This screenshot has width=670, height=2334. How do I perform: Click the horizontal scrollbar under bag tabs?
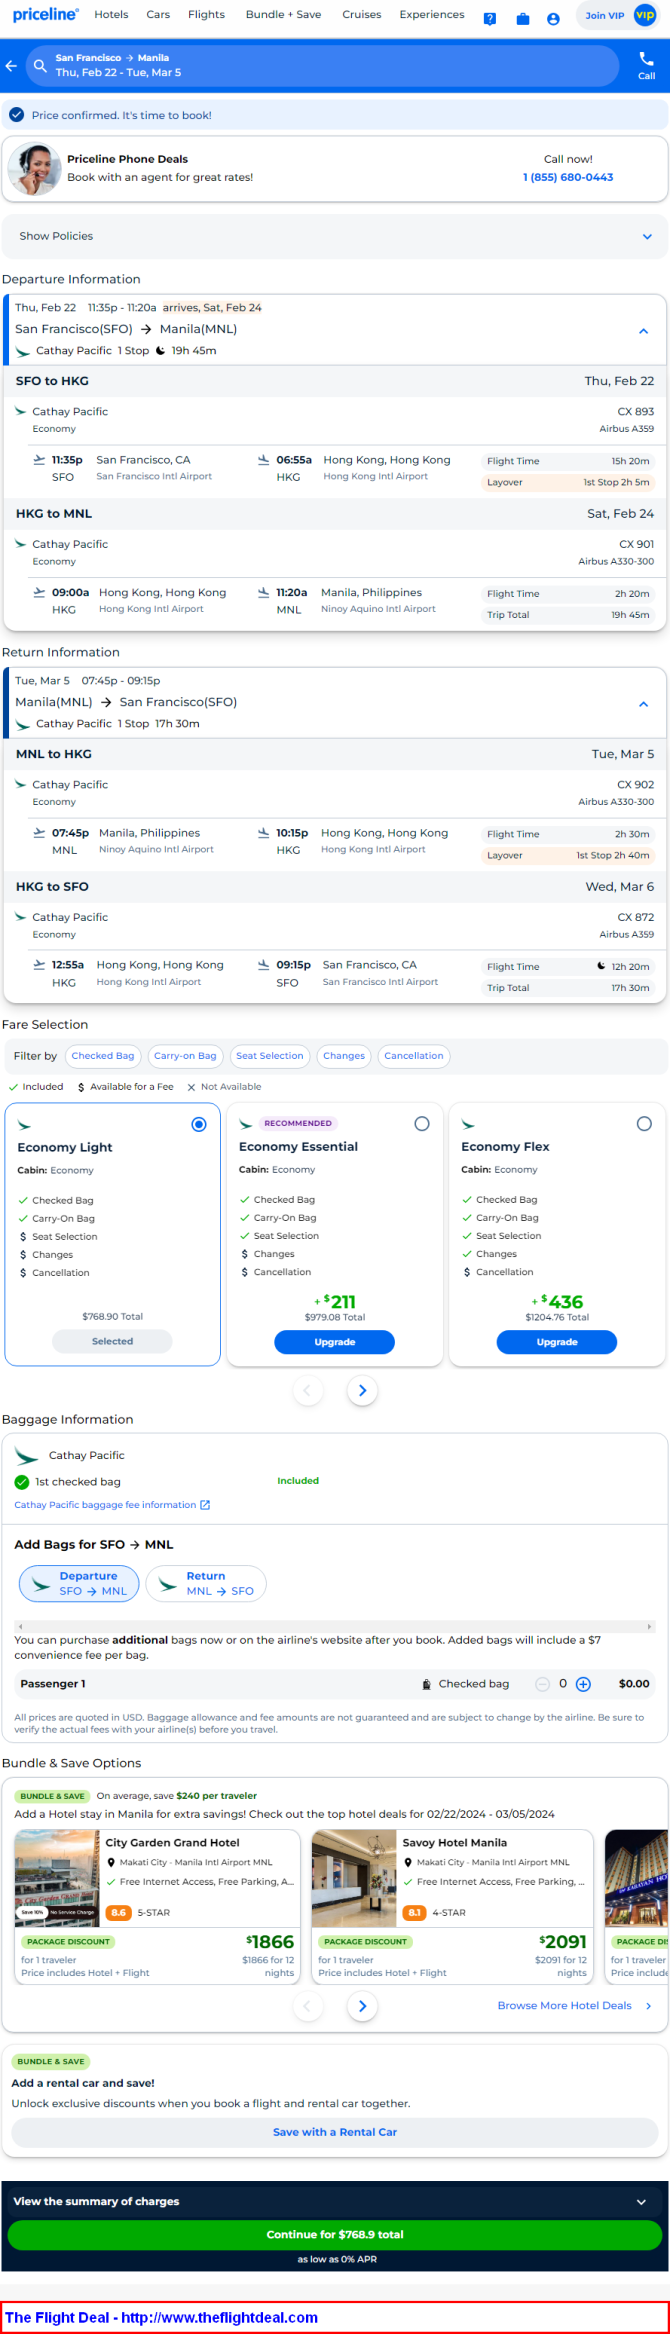coord(335,1627)
